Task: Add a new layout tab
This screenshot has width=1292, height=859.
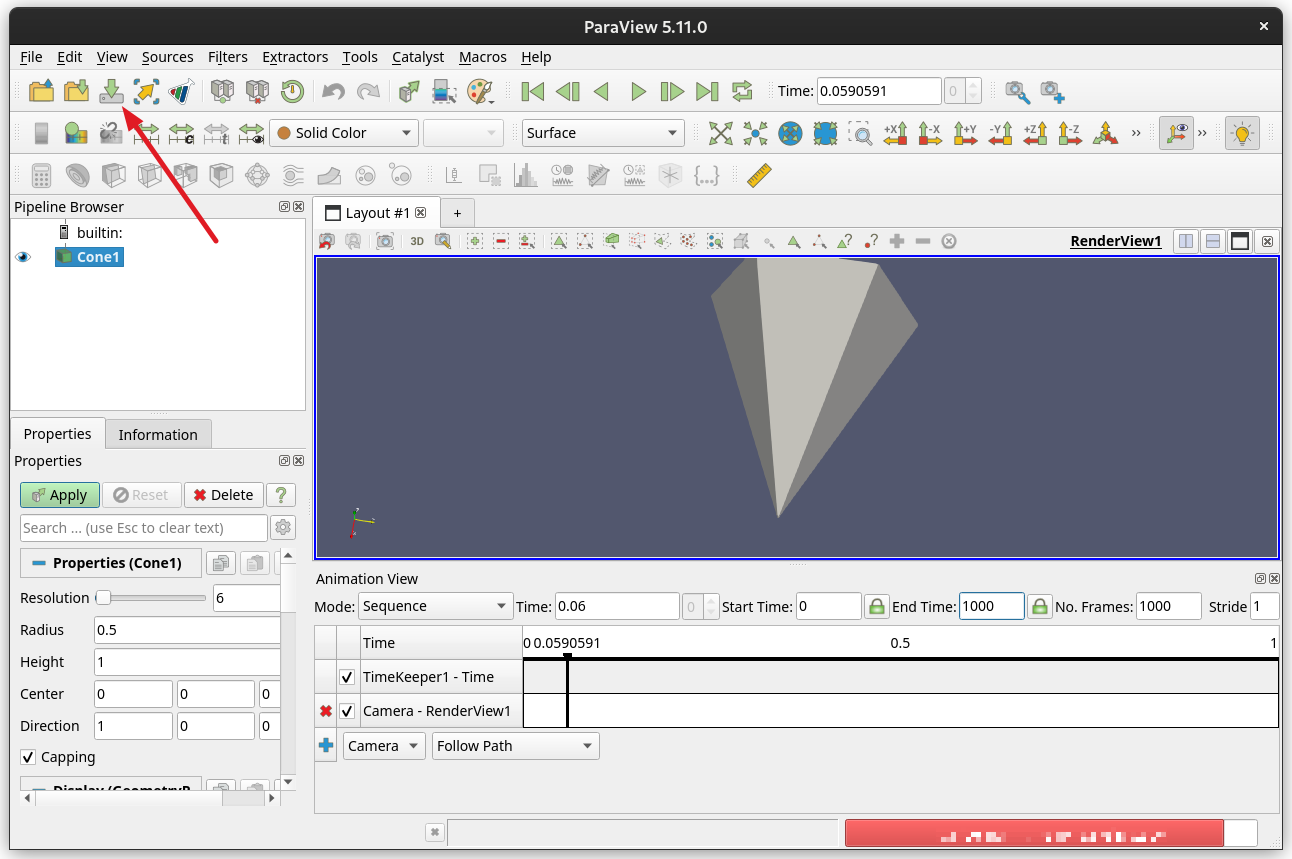Action: (457, 213)
